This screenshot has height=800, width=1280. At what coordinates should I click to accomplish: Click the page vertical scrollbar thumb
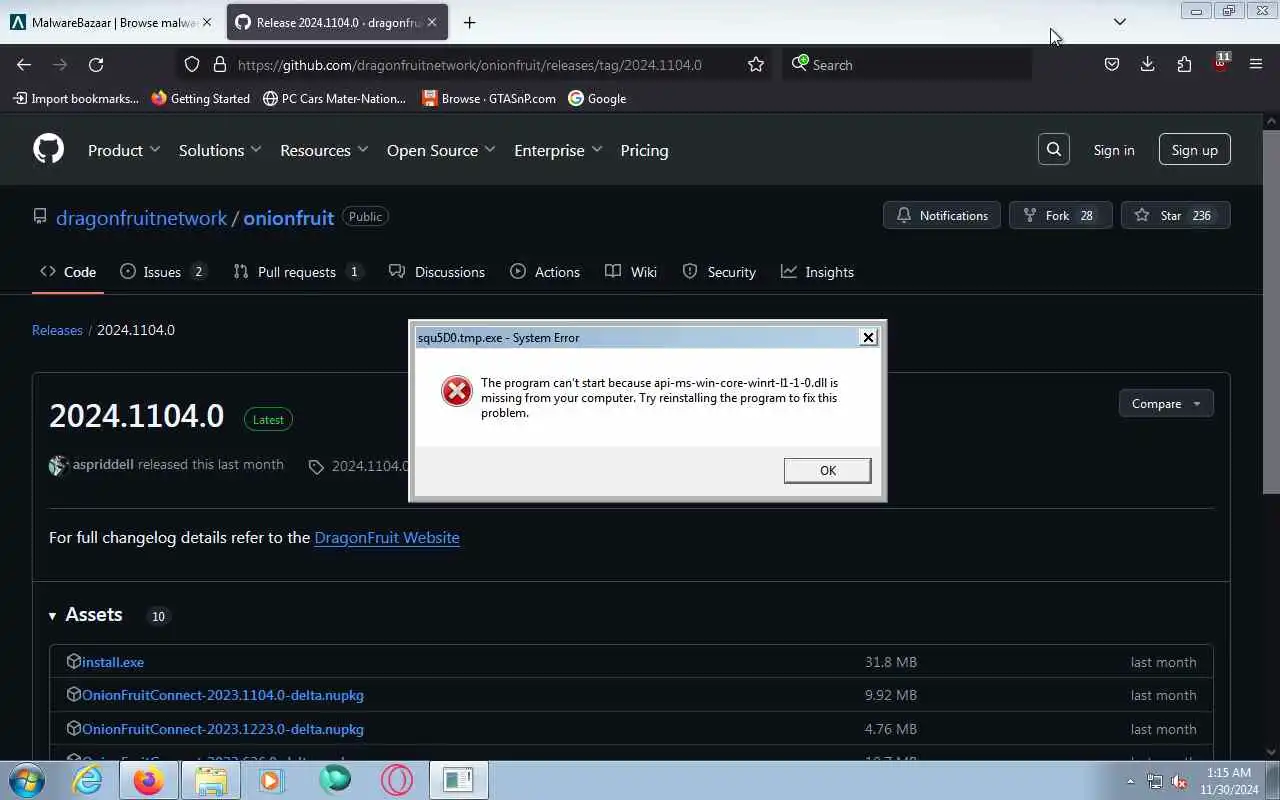click(1271, 310)
